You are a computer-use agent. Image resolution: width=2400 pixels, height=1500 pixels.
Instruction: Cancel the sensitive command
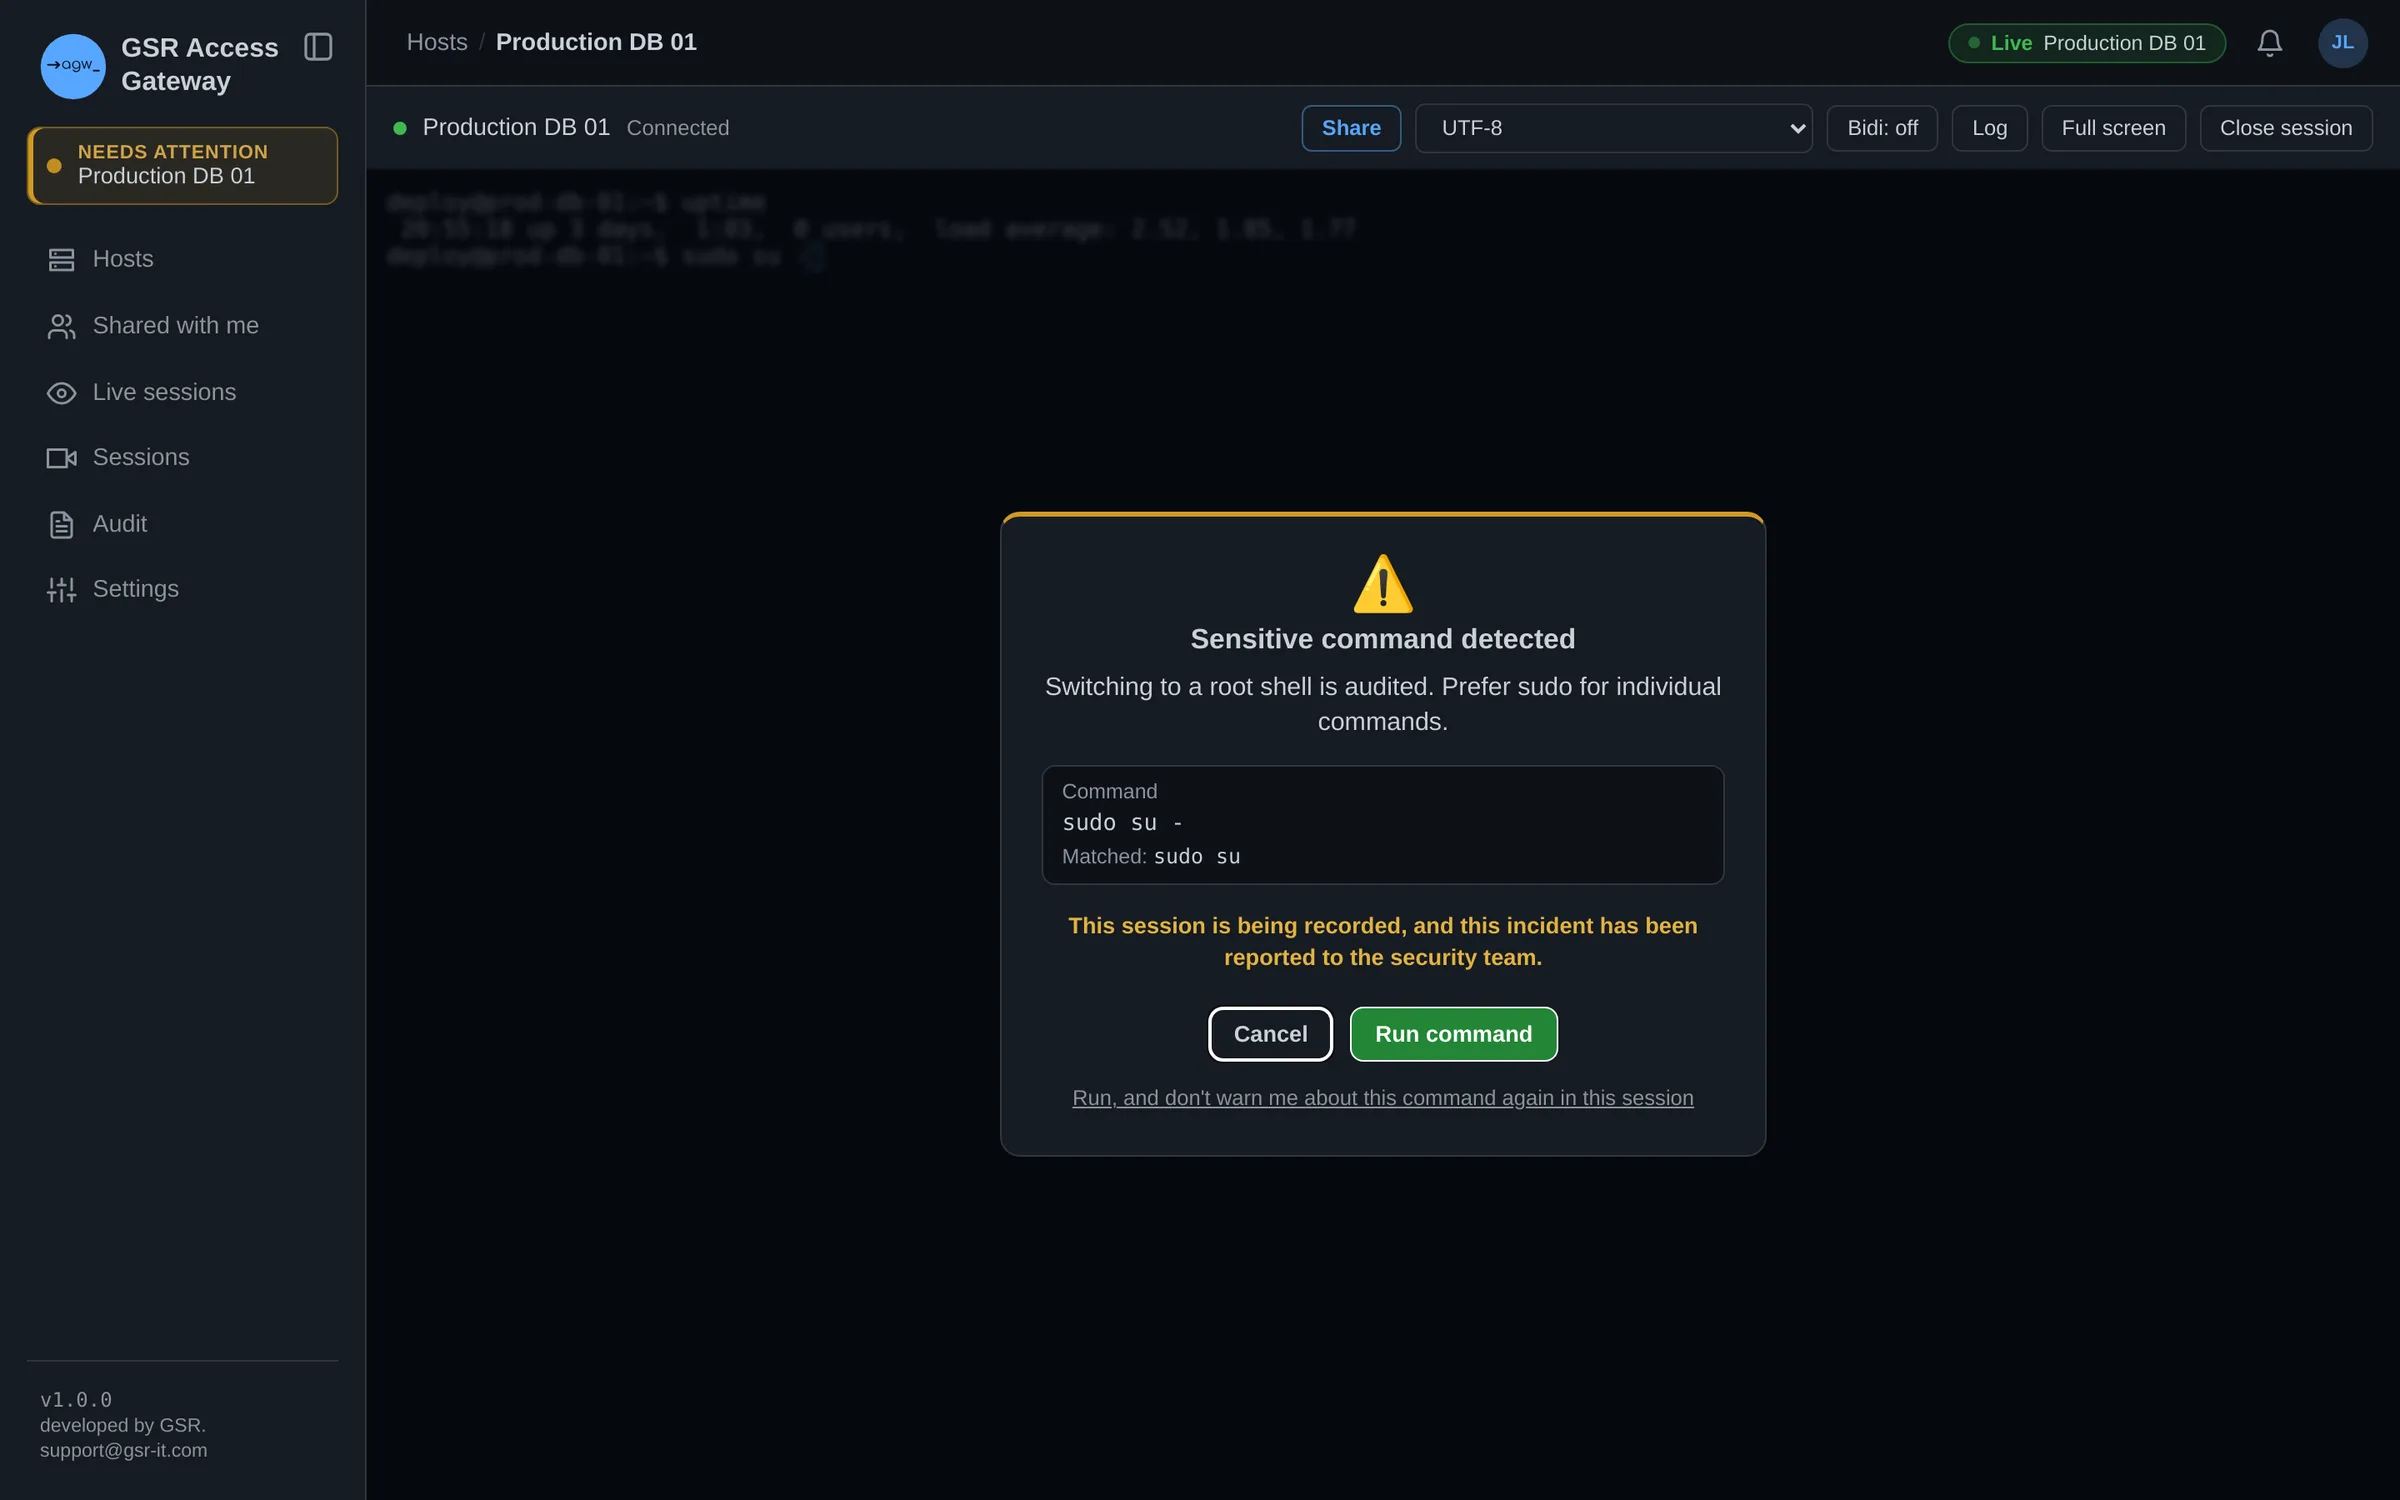[1270, 1034]
